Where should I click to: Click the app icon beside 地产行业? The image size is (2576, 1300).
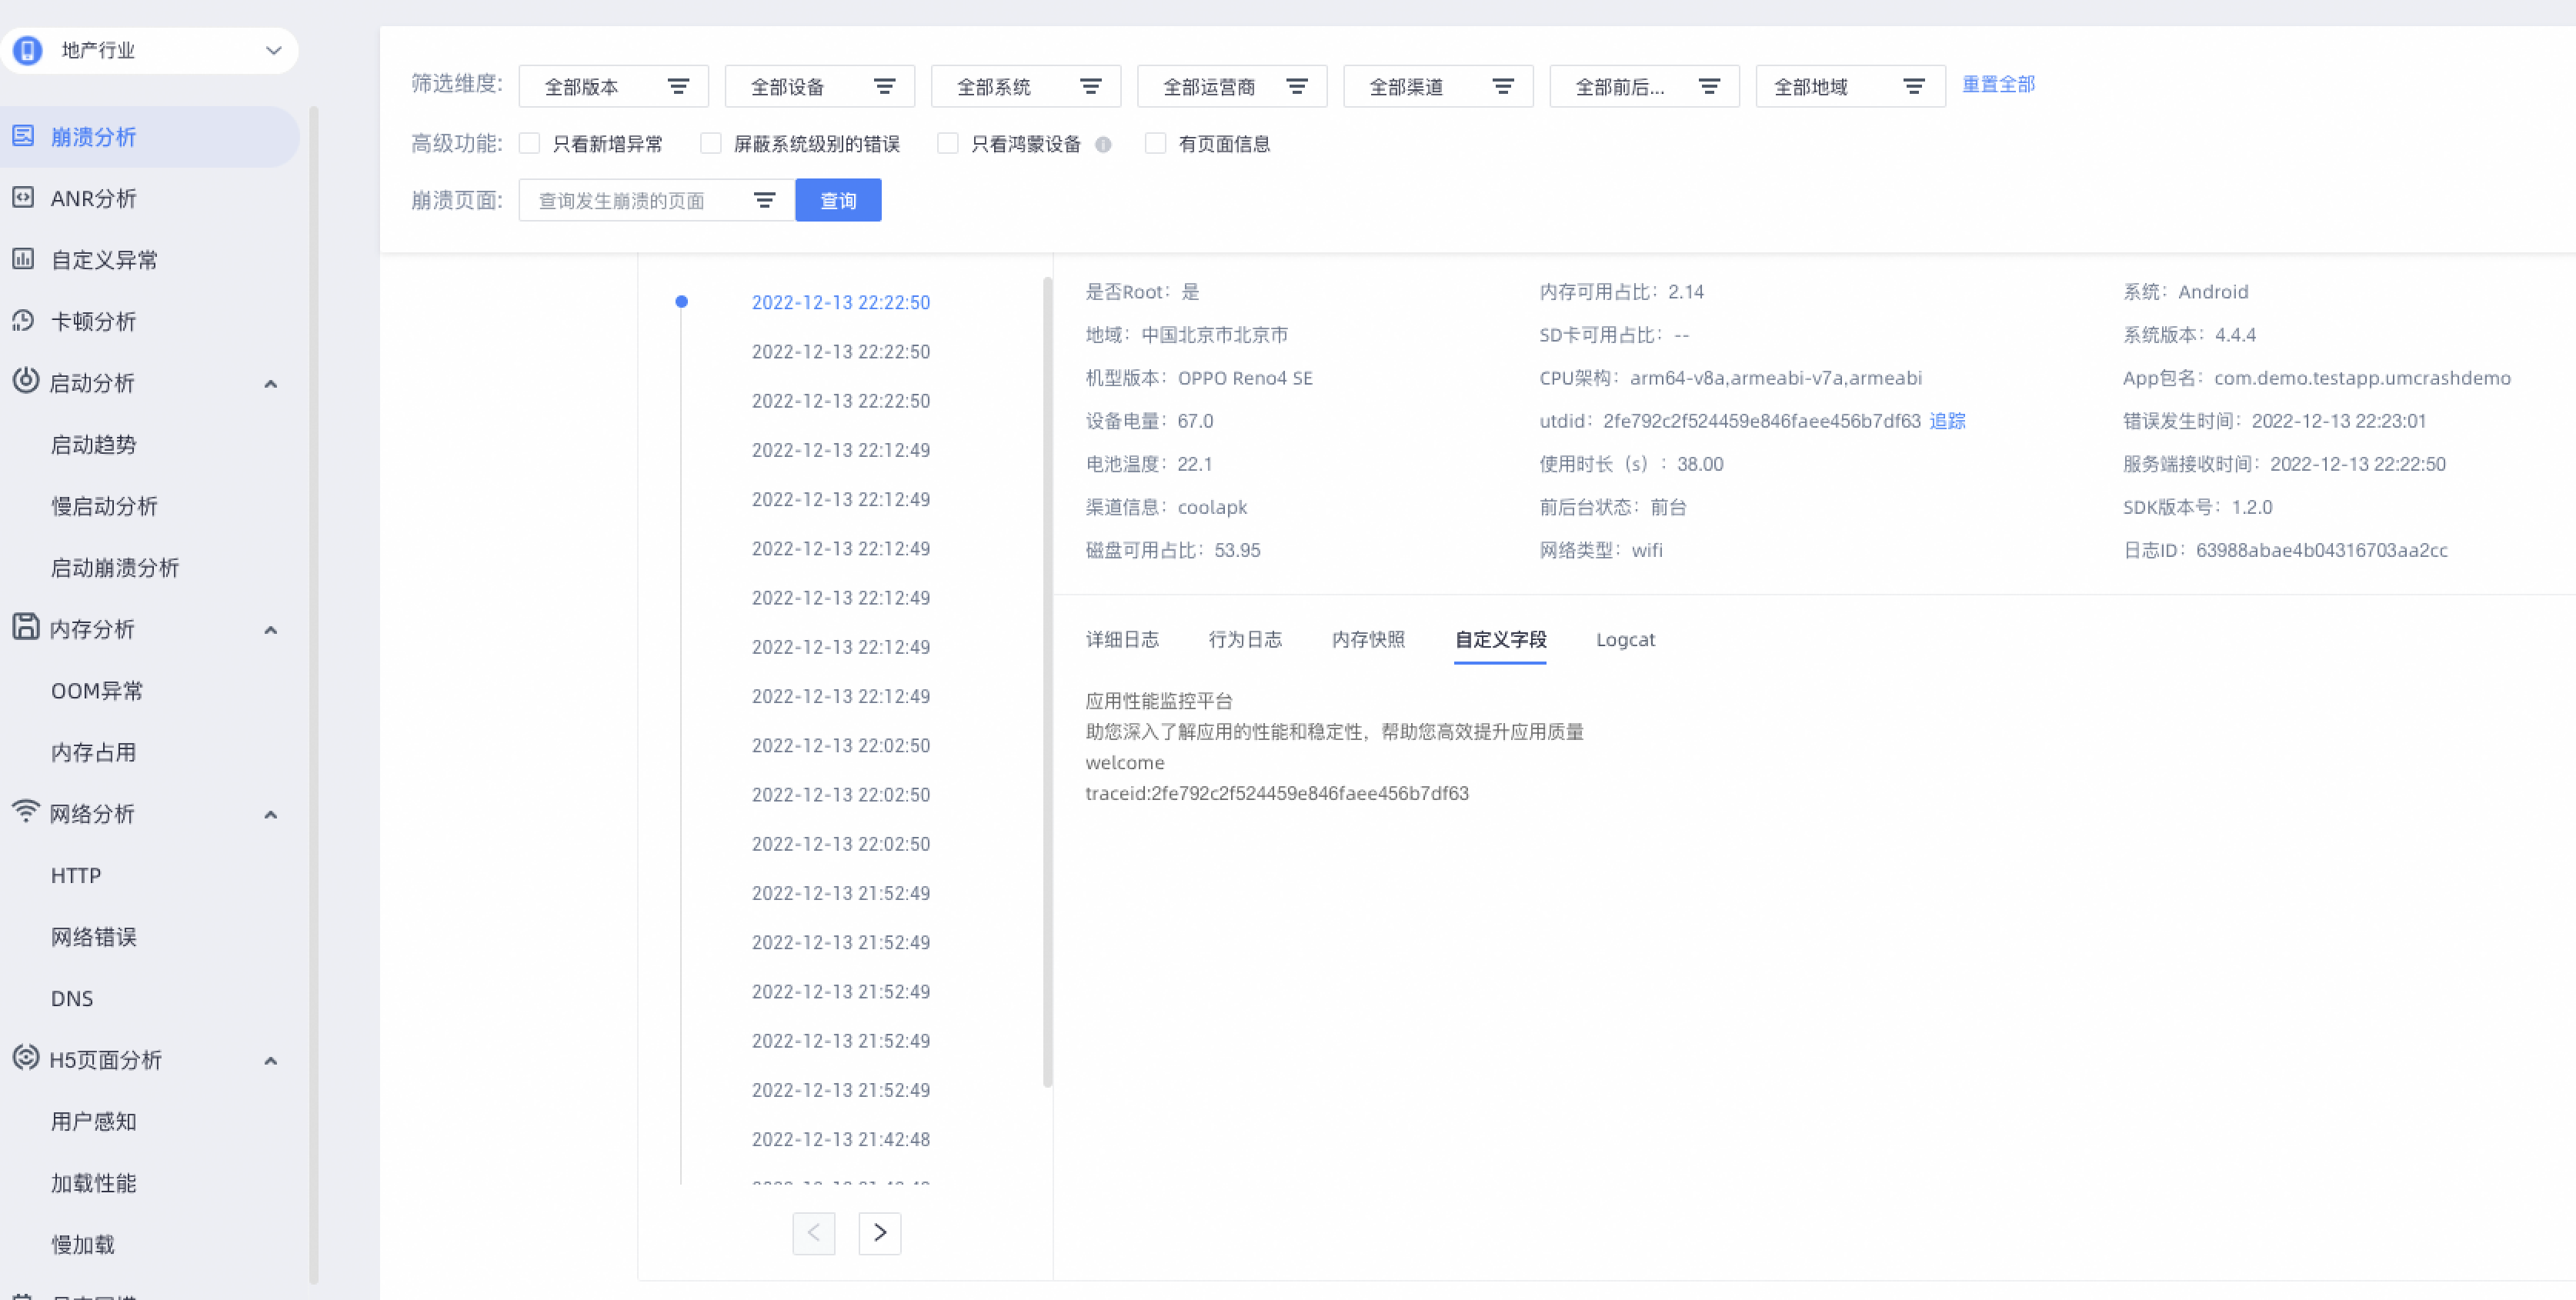tap(28, 50)
